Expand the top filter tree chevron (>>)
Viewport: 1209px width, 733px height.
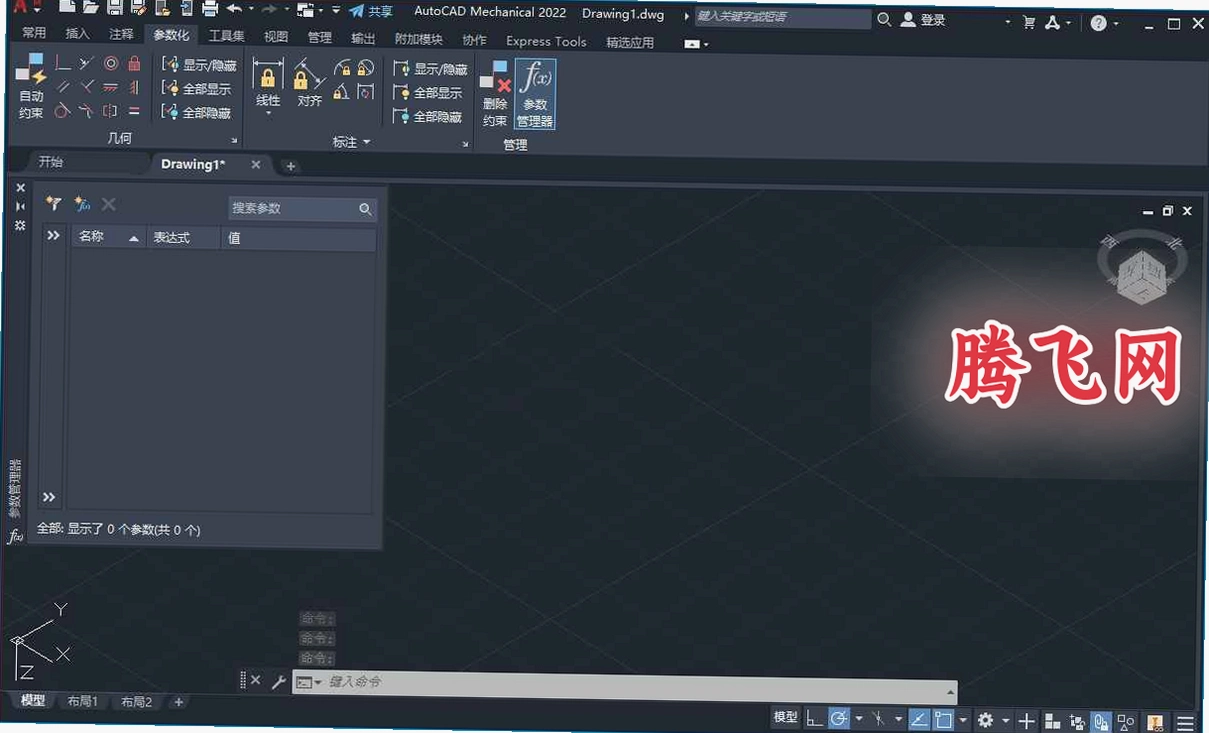[53, 236]
